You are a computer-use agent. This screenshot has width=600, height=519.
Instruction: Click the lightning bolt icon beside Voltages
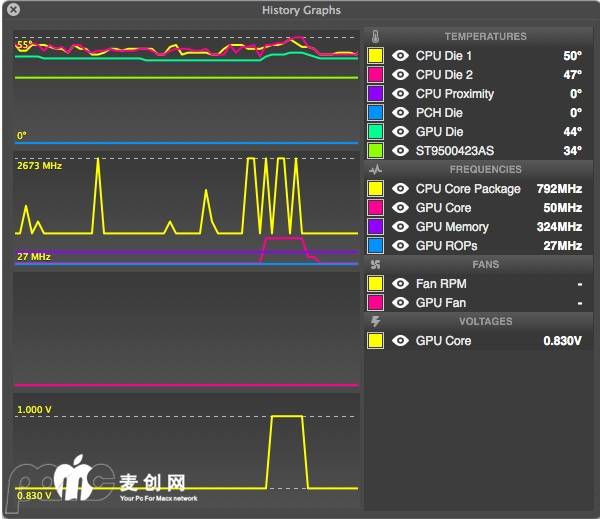(x=375, y=322)
